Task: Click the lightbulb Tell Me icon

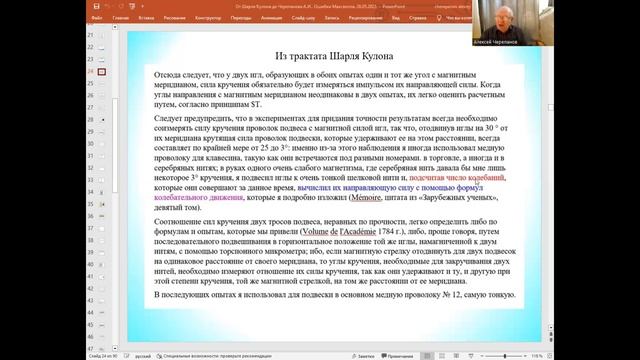Action: 439,18
